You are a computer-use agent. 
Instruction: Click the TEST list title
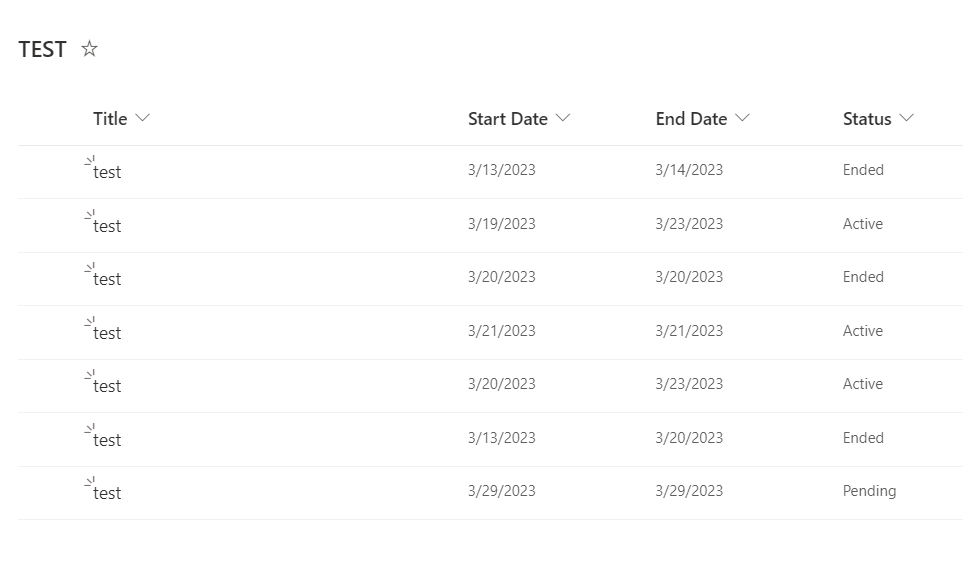point(42,50)
